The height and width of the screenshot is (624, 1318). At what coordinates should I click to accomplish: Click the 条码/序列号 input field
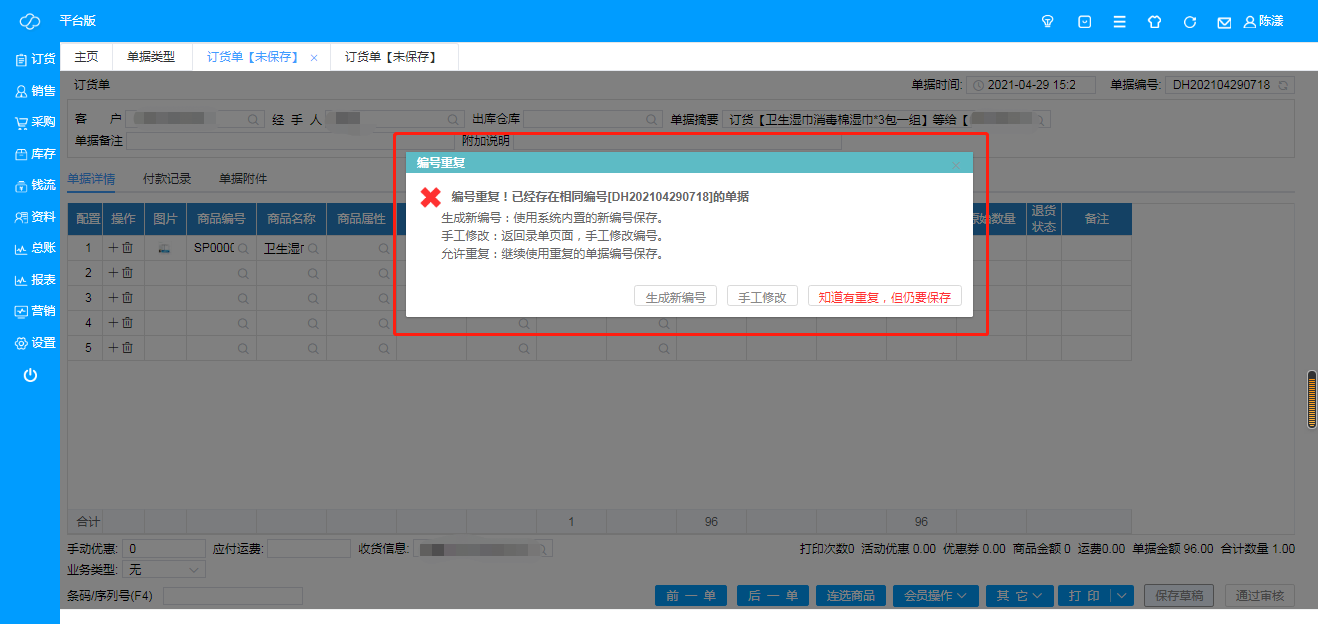click(232, 596)
